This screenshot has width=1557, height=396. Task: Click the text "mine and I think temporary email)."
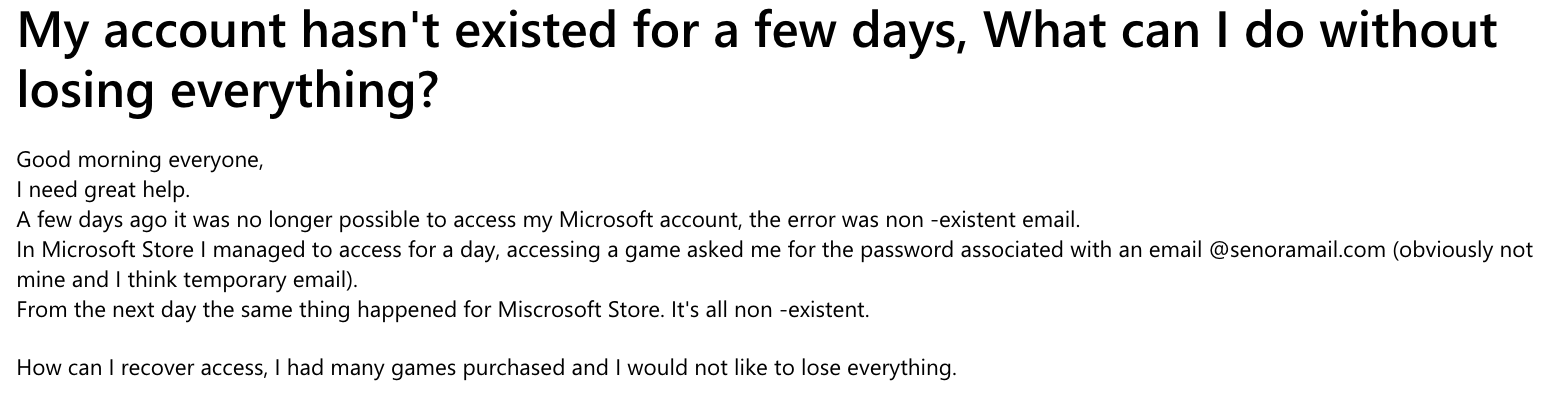pyautogui.click(x=187, y=279)
